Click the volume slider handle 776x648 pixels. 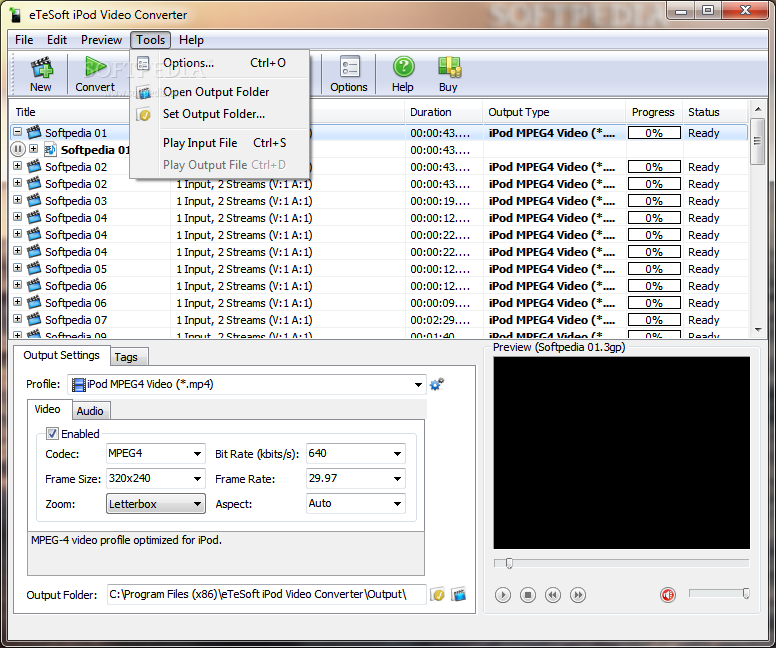[x=746, y=593]
